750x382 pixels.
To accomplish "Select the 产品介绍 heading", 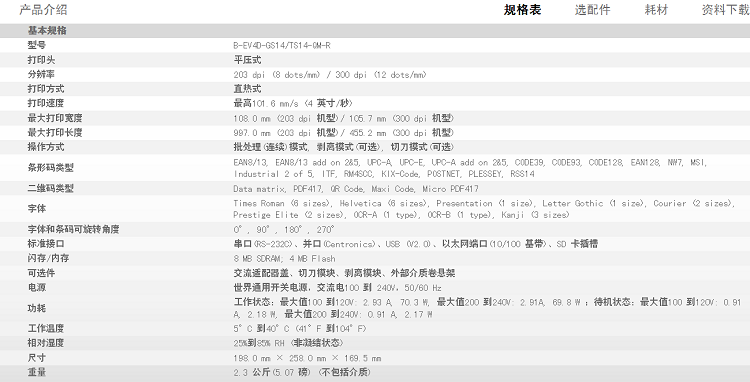I will click(43, 10).
